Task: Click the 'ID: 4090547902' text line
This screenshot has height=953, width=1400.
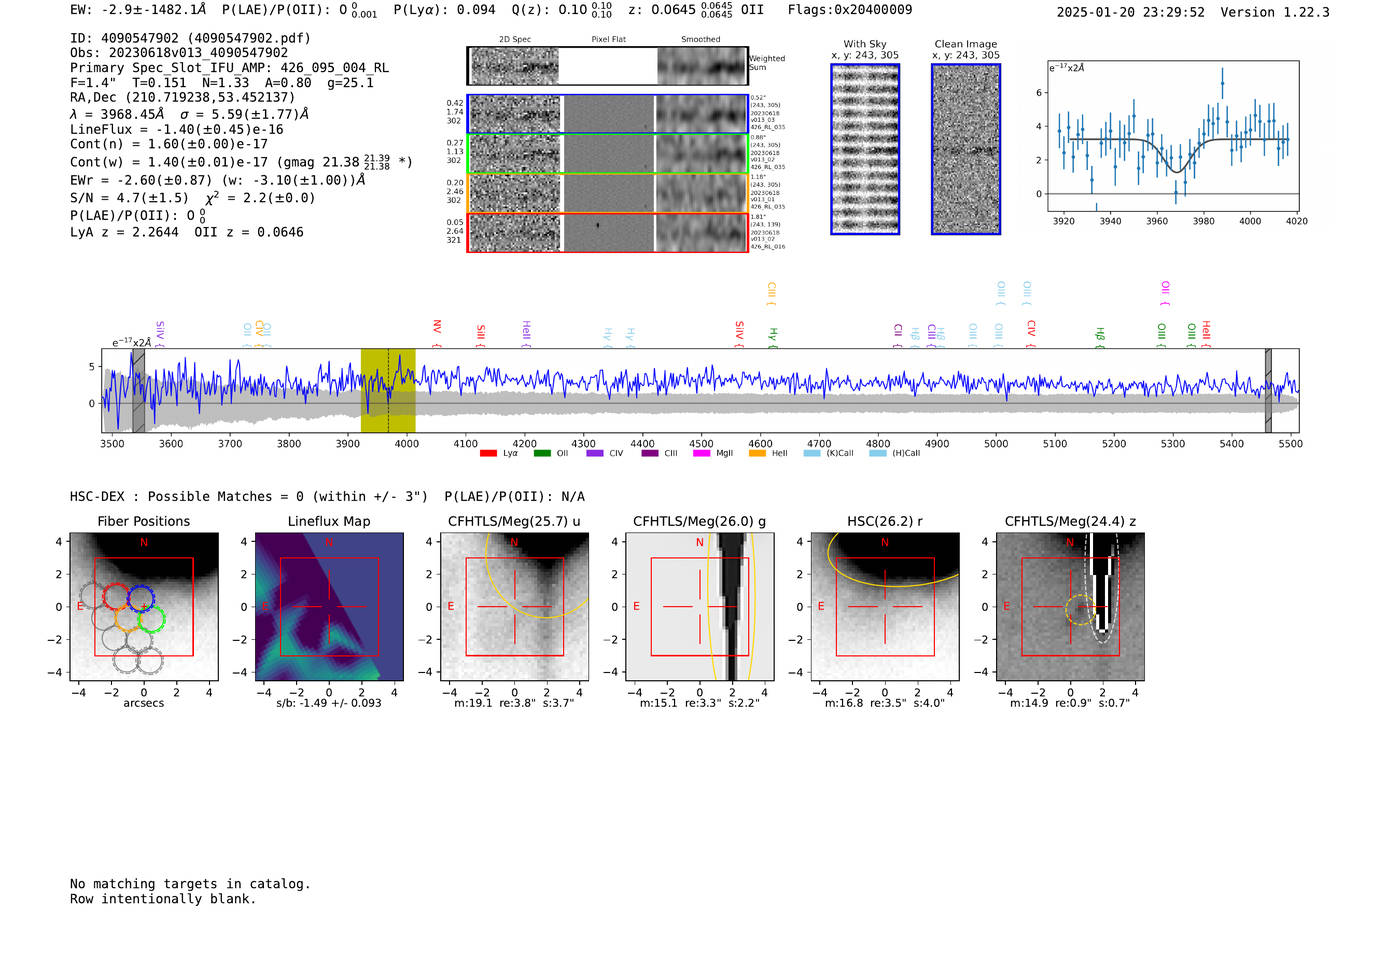Action: coord(190,38)
